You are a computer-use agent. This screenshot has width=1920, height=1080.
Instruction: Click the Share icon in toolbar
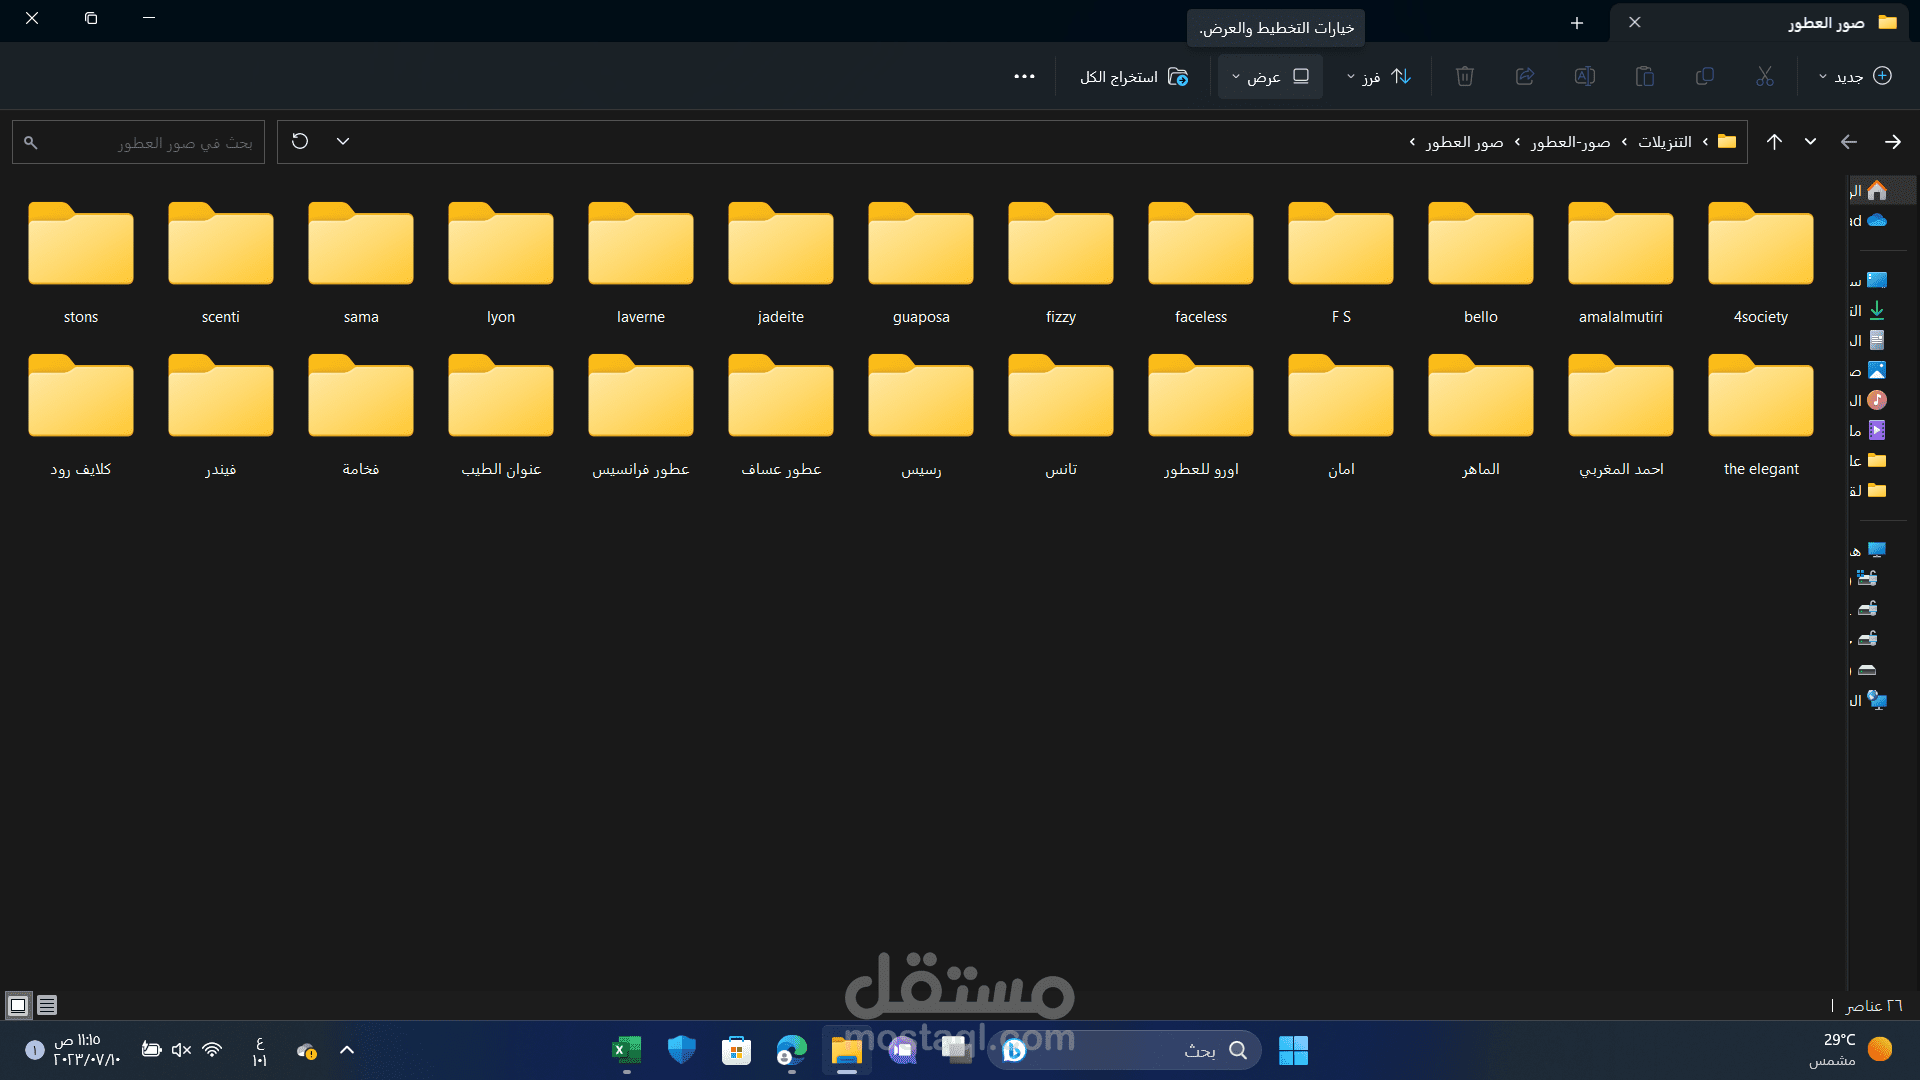click(x=1524, y=76)
